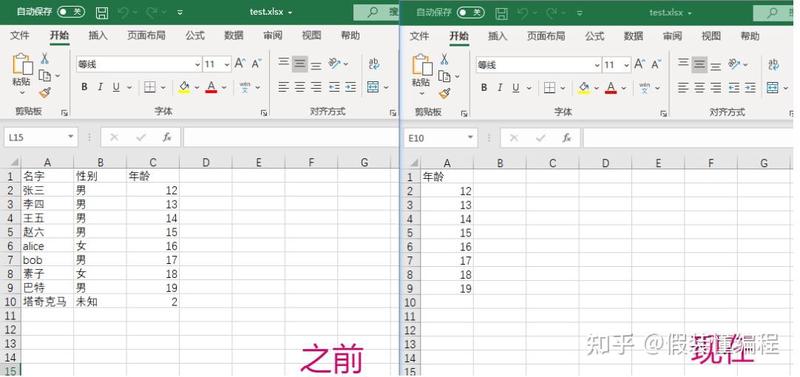The image size is (800, 377).
Task: Toggle 自动保存 switch in the E10 window
Action: click(x=470, y=12)
